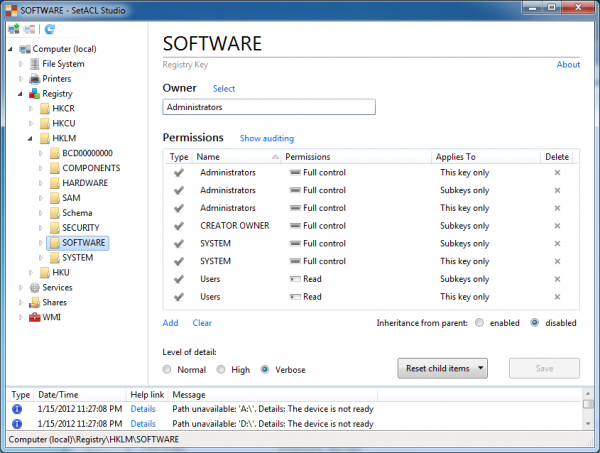
Task: Click Read permission icon in Users Subkeys row
Action: point(295,279)
